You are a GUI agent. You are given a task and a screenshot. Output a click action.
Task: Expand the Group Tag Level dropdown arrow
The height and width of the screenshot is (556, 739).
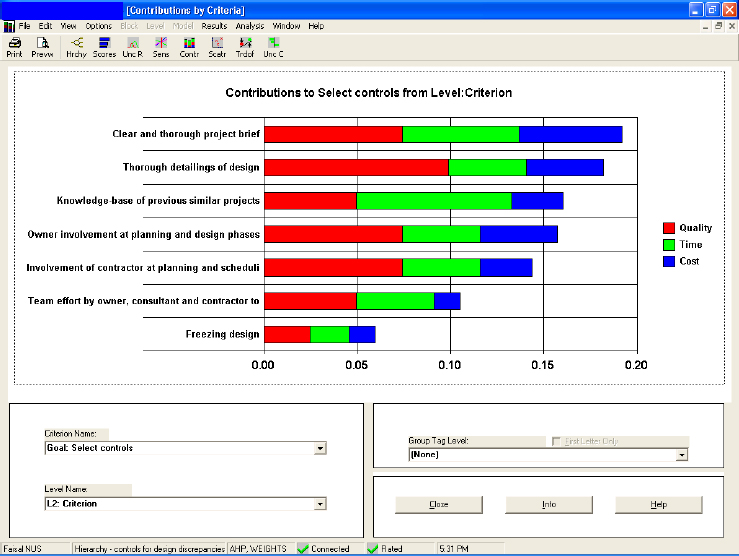[x=682, y=455]
